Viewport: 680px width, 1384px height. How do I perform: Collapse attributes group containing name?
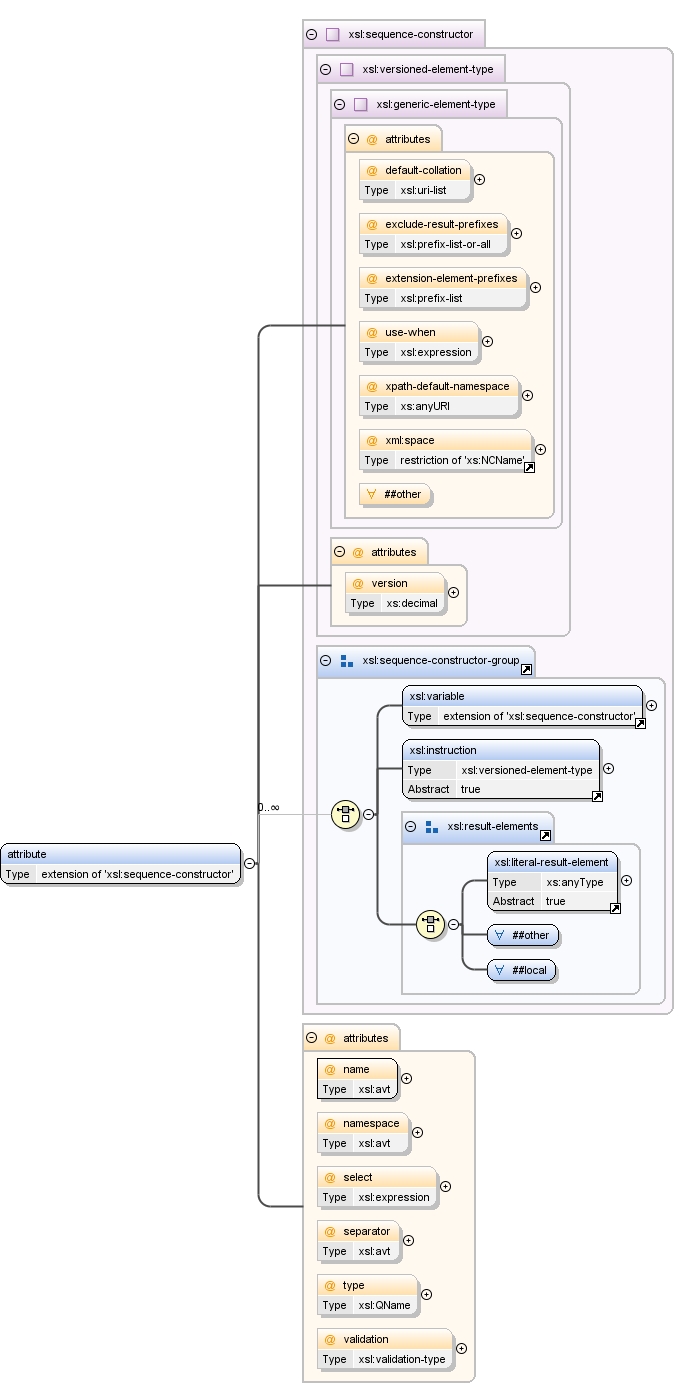(311, 1038)
